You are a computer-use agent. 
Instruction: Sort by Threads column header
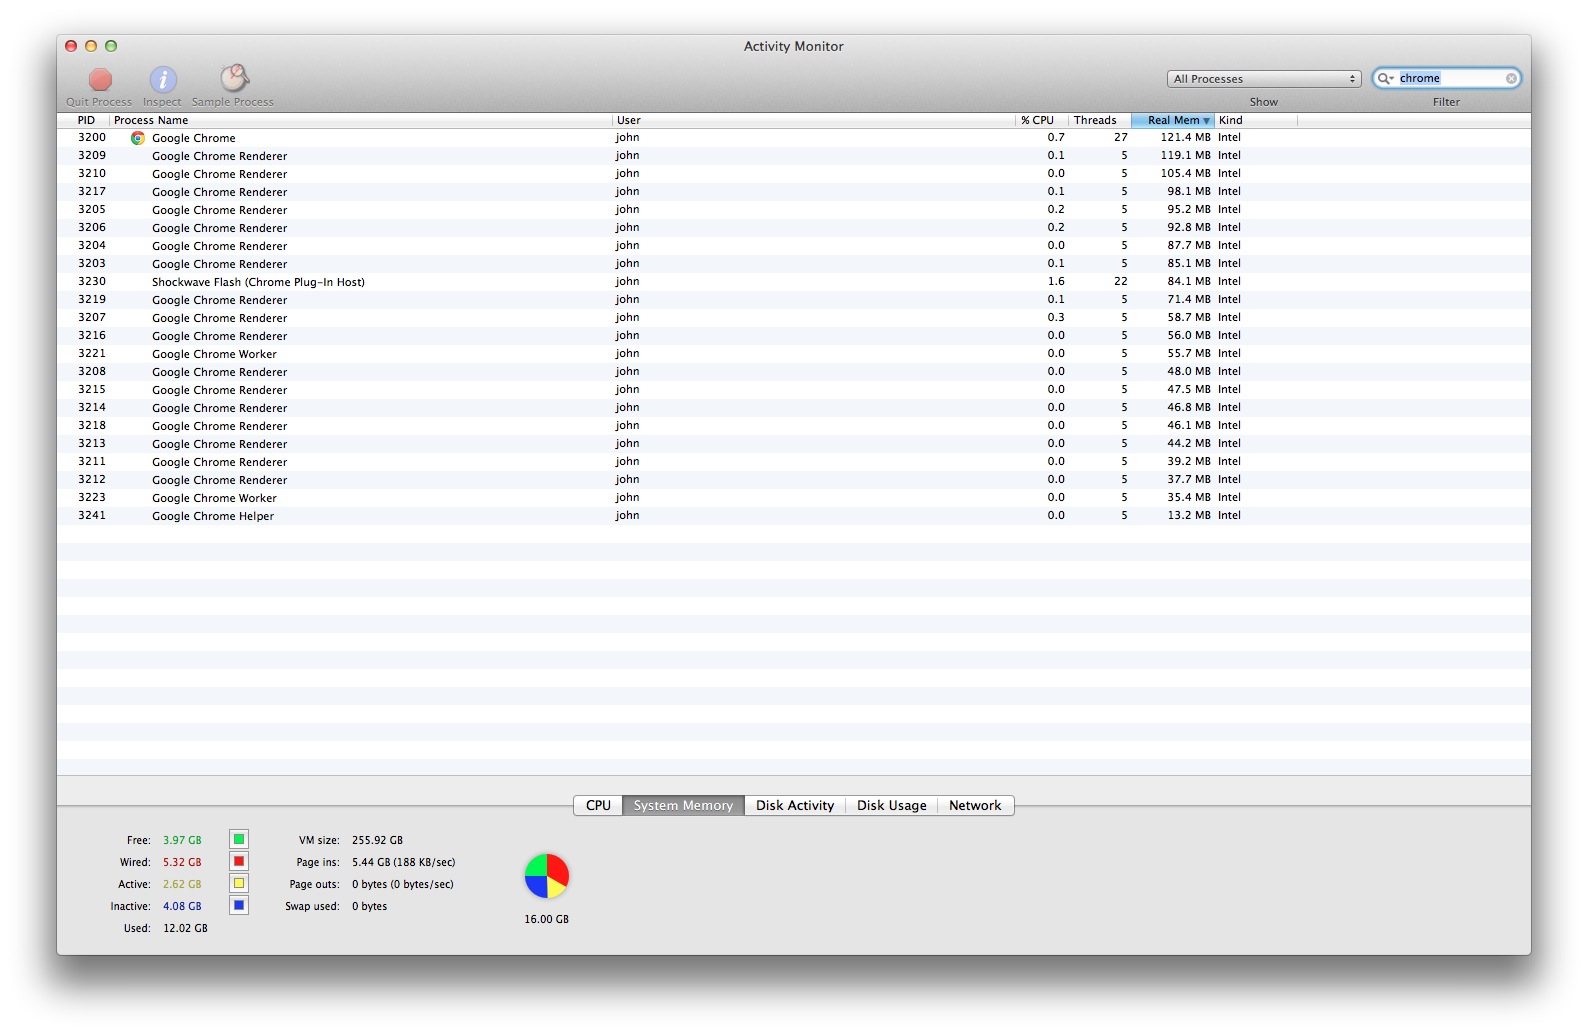(x=1100, y=120)
